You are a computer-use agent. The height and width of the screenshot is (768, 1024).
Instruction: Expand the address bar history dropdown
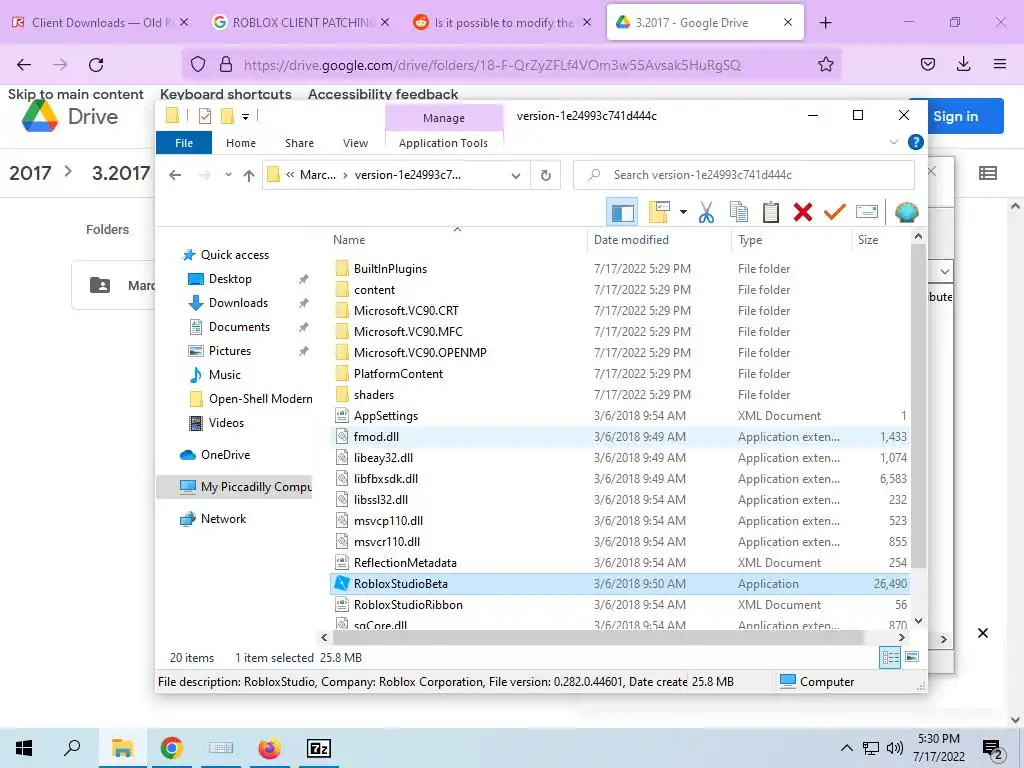coord(516,176)
